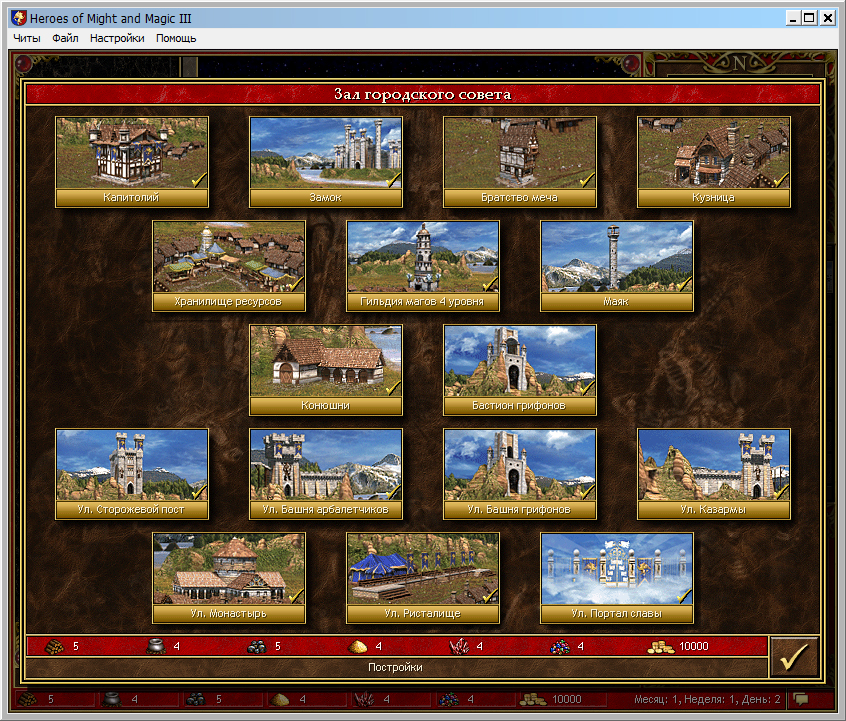The width and height of the screenshot is (846, 721).
Task: Open the Файл menu
Action: (65, 38)
